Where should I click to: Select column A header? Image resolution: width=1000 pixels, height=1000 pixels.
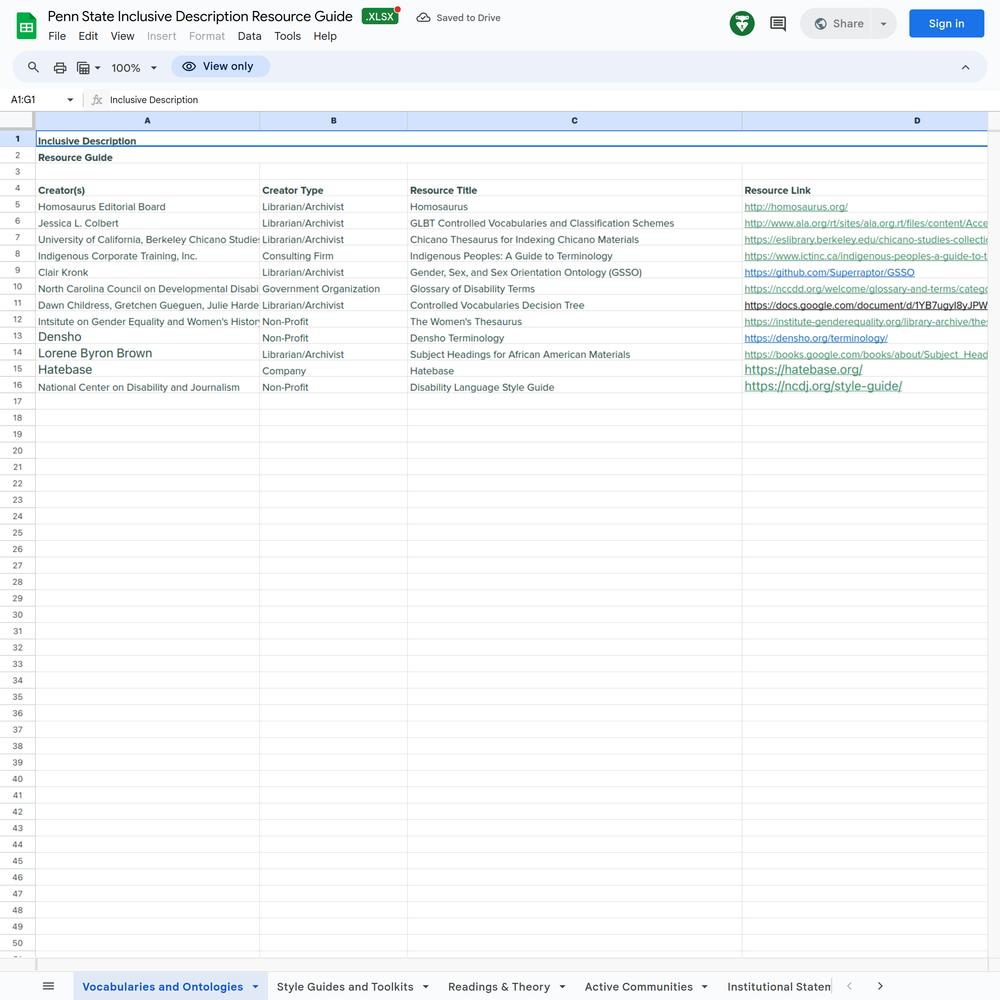coord(147,121)
